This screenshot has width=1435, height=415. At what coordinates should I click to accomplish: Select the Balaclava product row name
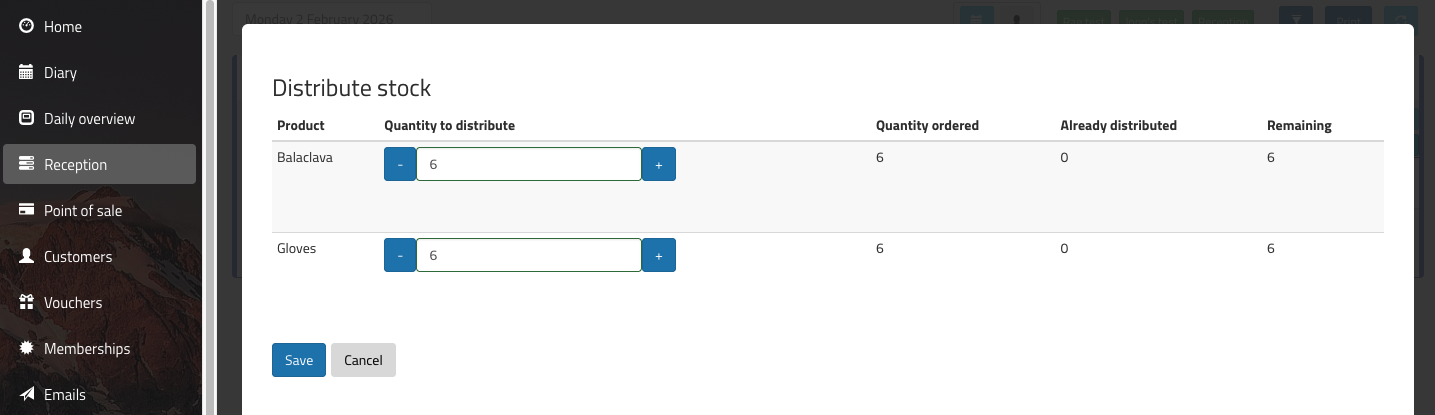pyautogui.click(x=305, y=157)
